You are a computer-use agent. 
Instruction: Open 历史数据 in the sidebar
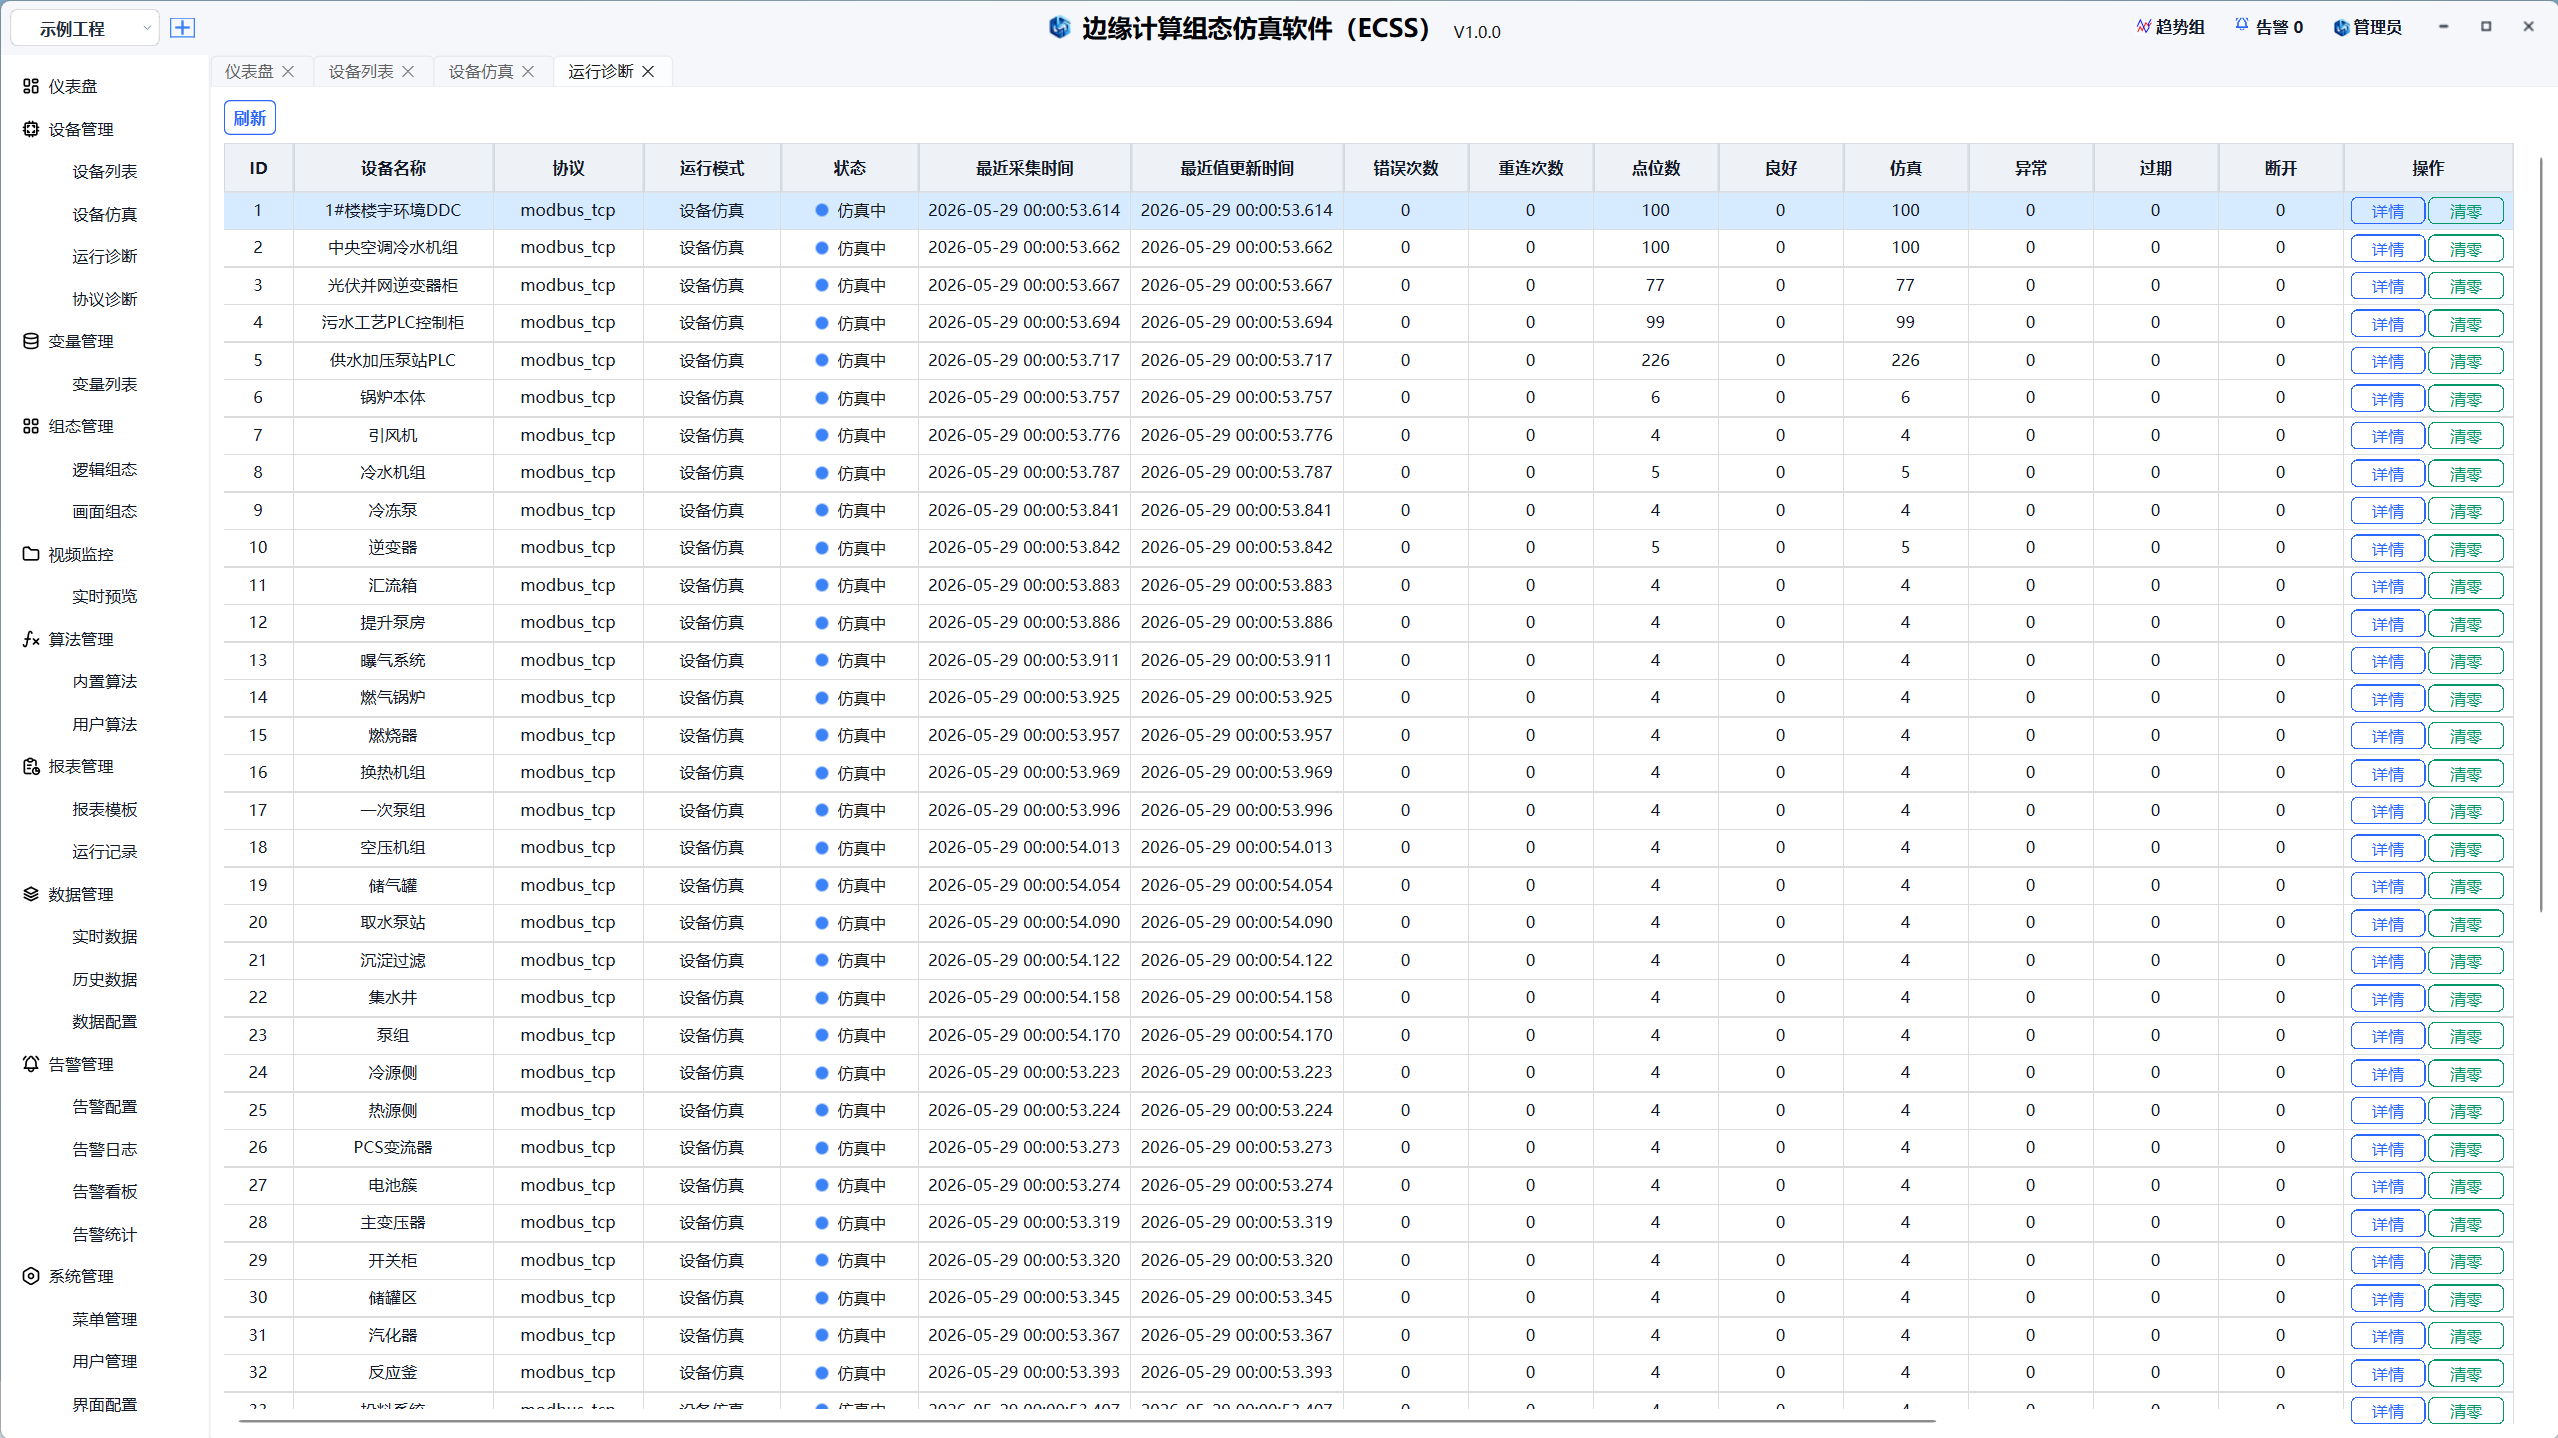point(105,979)
